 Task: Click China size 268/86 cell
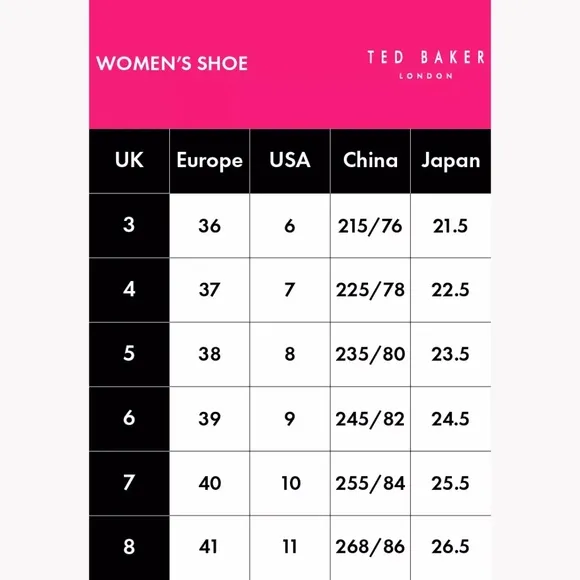point(370,547)
